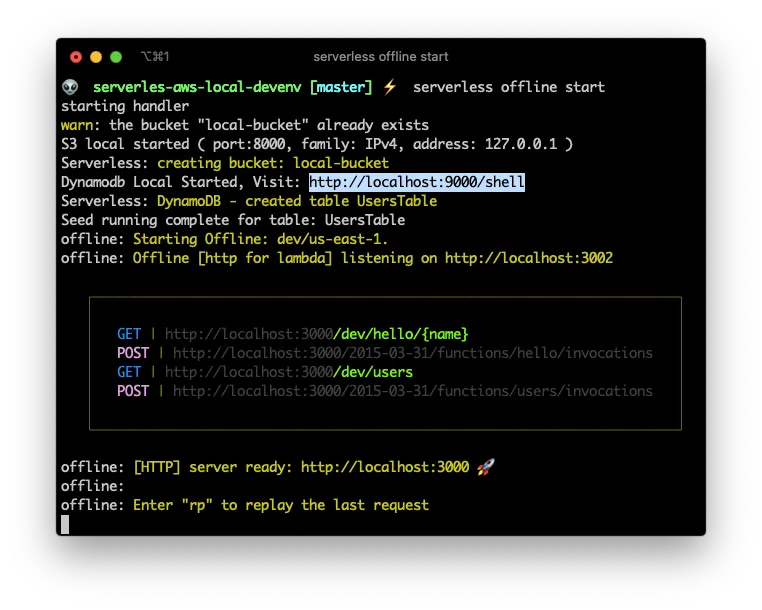Viewport: 762px width, 610px height.
Task: Click the yellow 'warn' label
Action: 77,125
